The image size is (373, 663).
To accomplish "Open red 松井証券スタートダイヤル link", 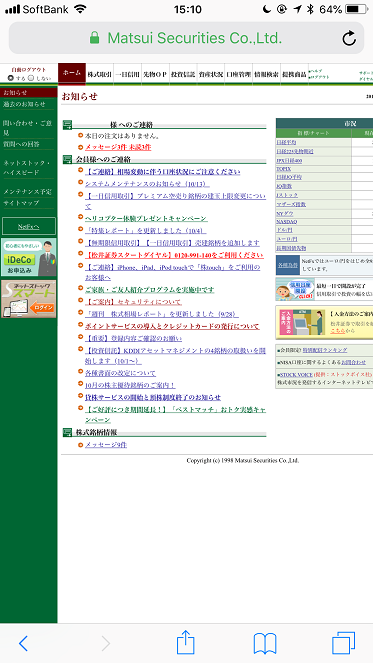I will pyautogui.click(x=174, y=255).
